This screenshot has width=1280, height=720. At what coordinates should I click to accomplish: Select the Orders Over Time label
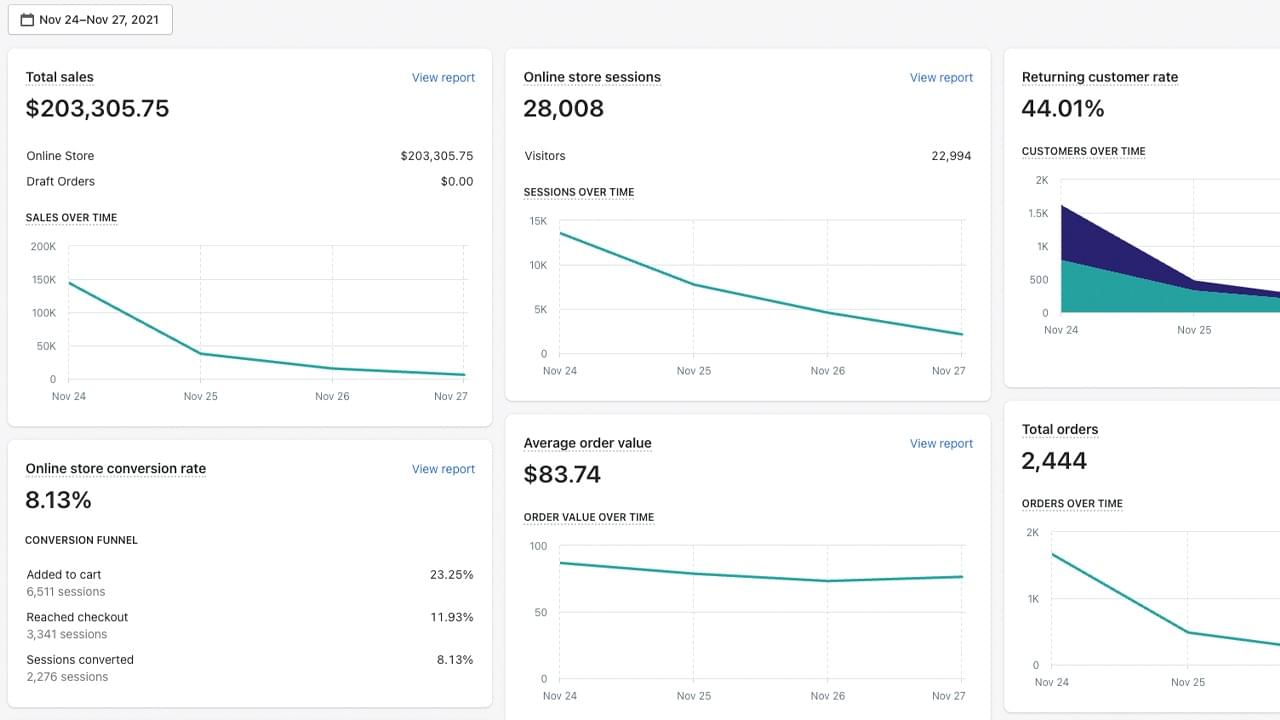click(1072, 504)
